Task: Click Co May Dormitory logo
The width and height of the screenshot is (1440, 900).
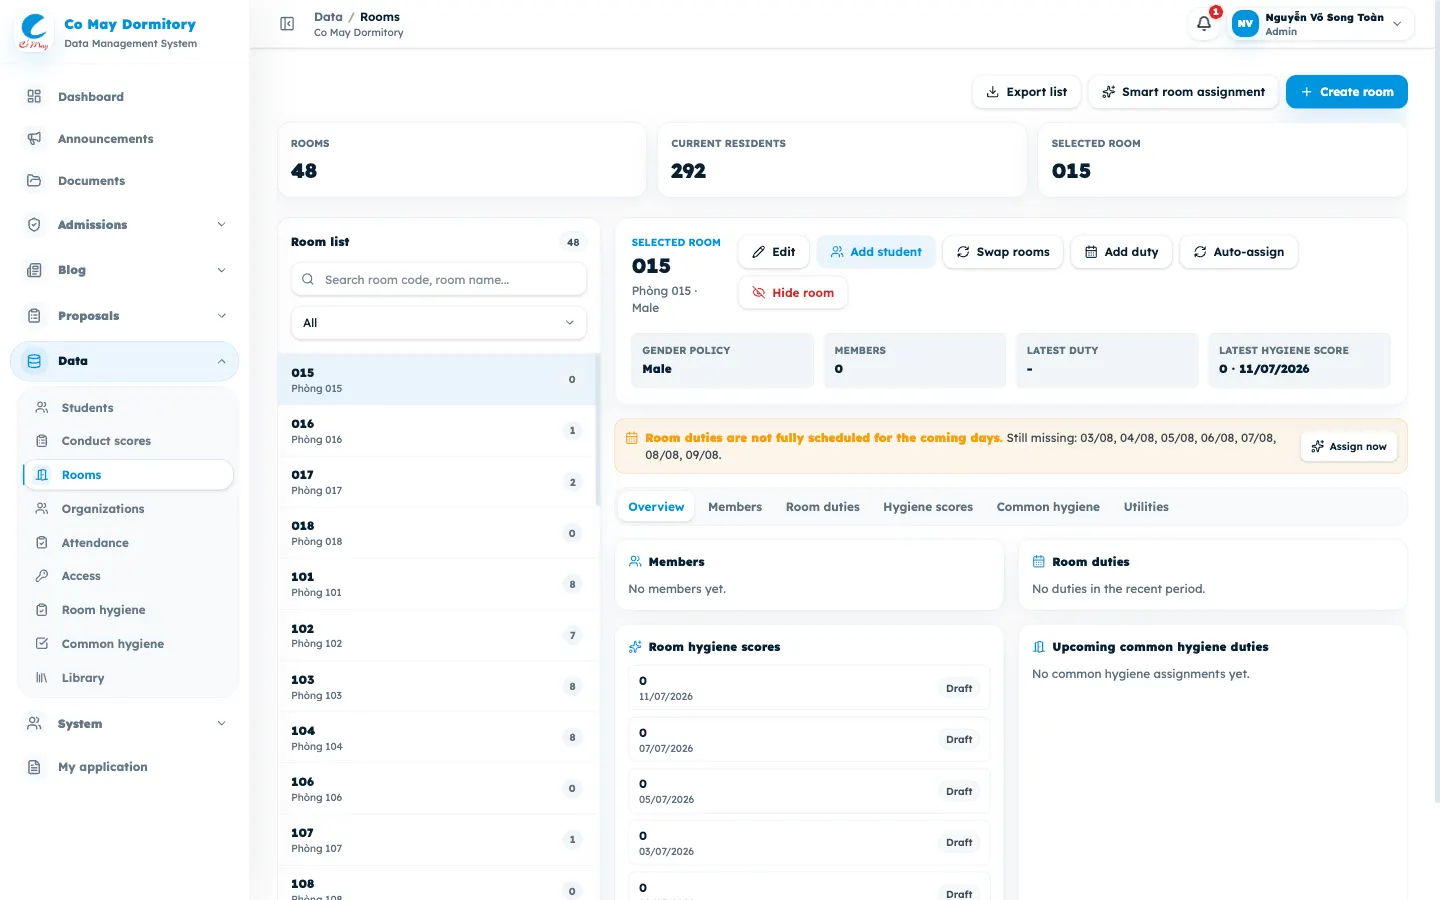Action: click(34, 32)
